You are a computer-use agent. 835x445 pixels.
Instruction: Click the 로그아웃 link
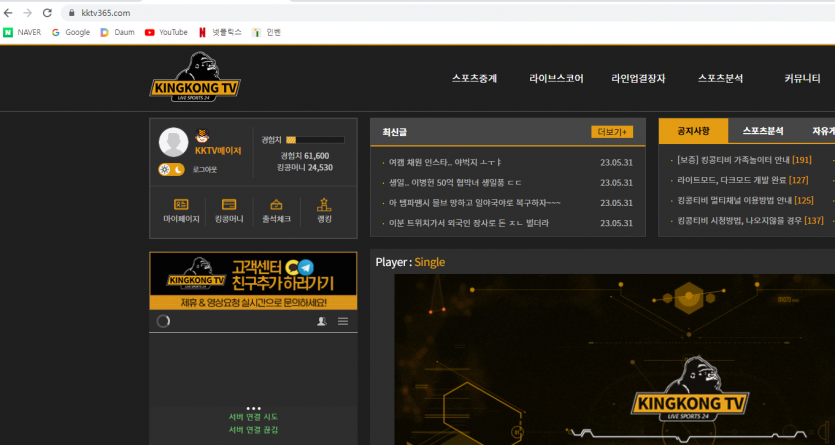tap(204, 170)
